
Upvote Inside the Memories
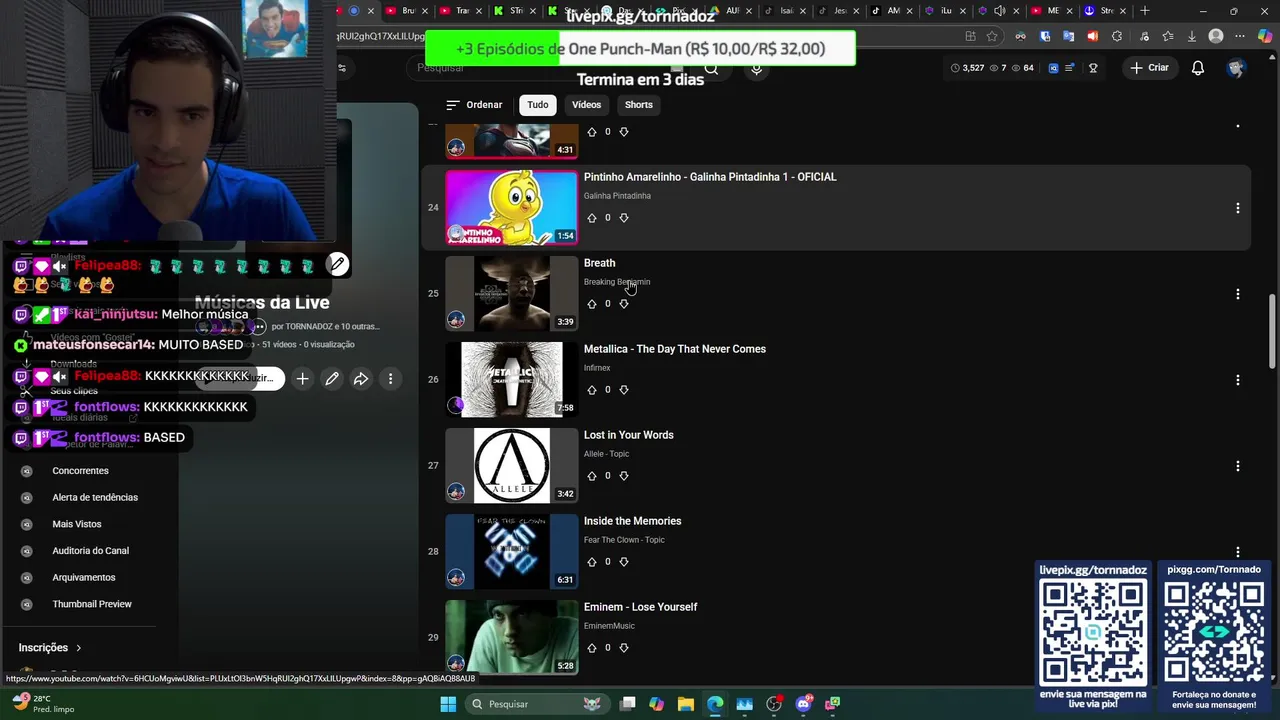pyautogui.click(x=592, y=562)
